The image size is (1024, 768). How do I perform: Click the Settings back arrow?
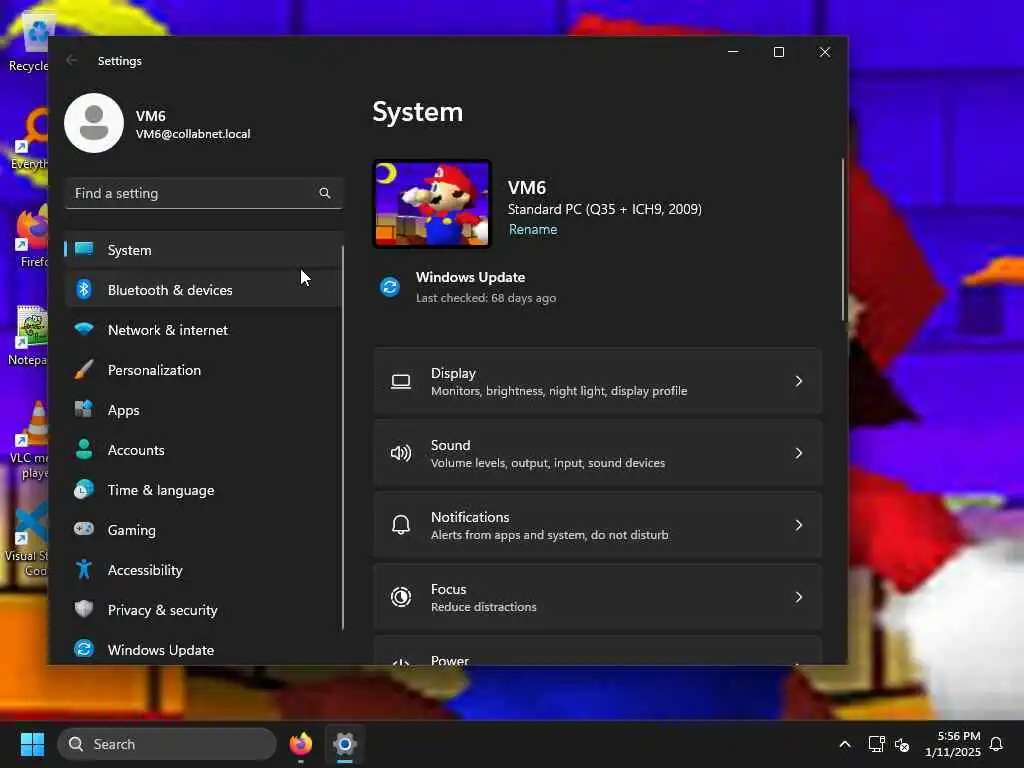(72, 60)
